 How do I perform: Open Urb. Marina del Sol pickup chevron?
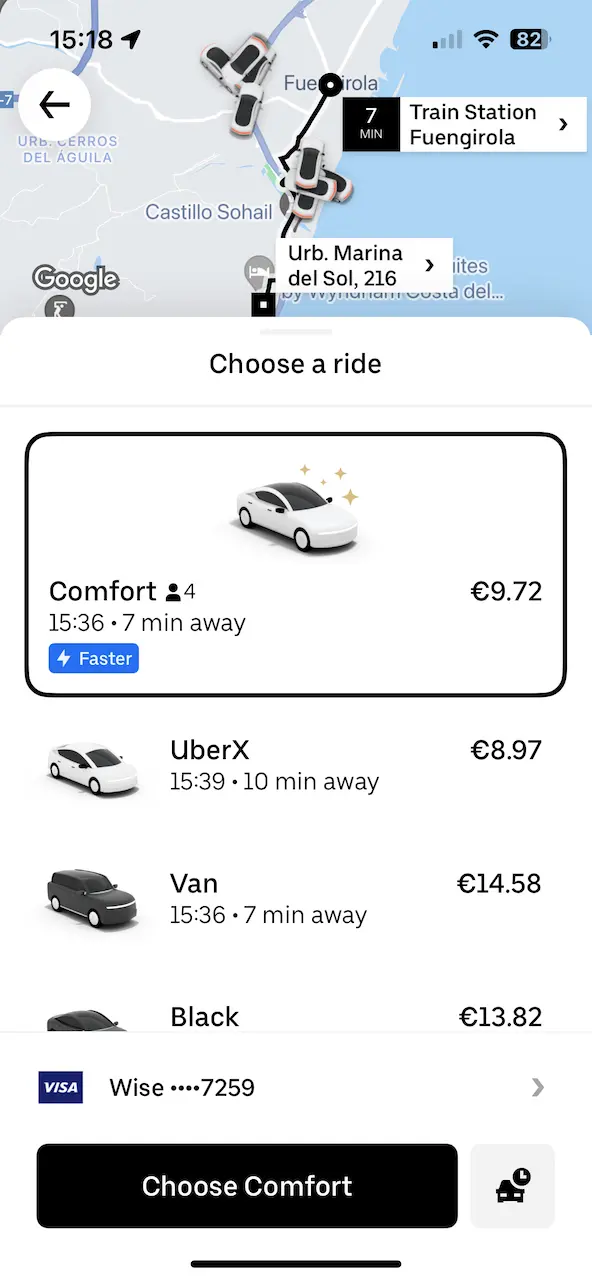coord(430,265)
